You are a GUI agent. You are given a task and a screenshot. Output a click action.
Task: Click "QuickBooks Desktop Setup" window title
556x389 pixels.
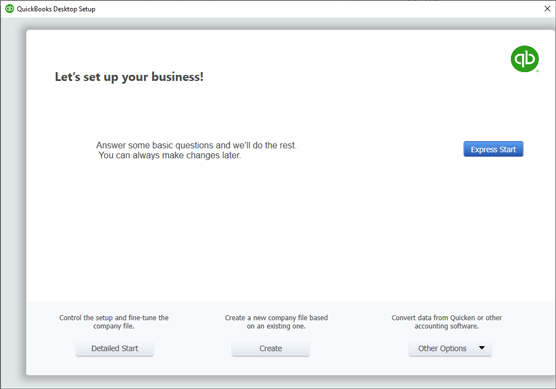pyautogui.click(x=56, y=9)
